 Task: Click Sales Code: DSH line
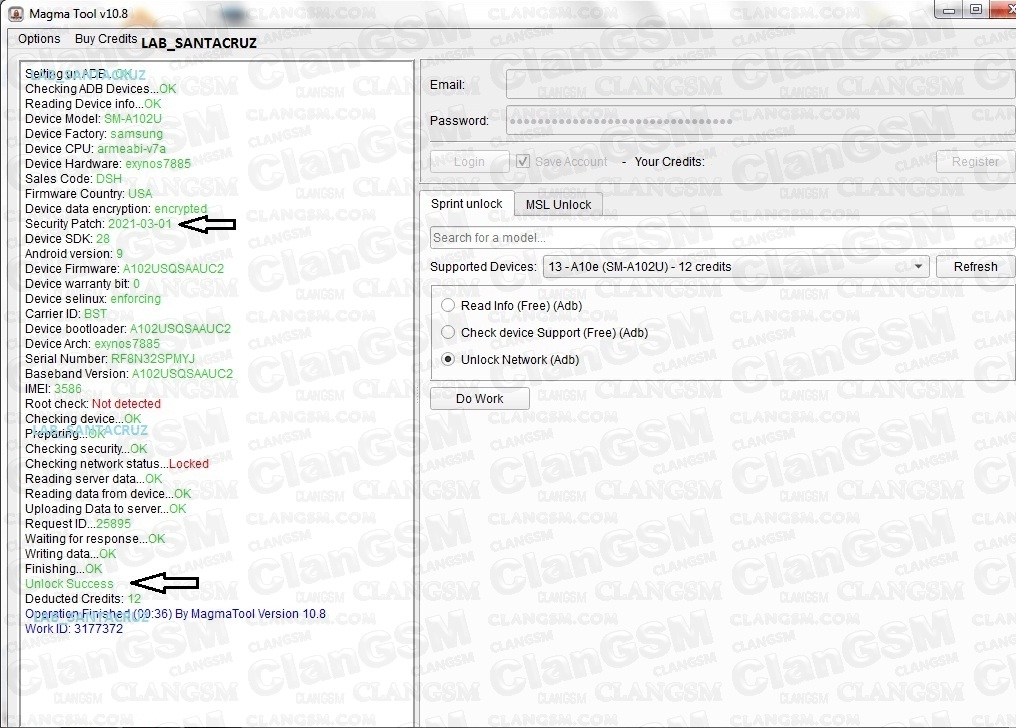coord(73,178)
